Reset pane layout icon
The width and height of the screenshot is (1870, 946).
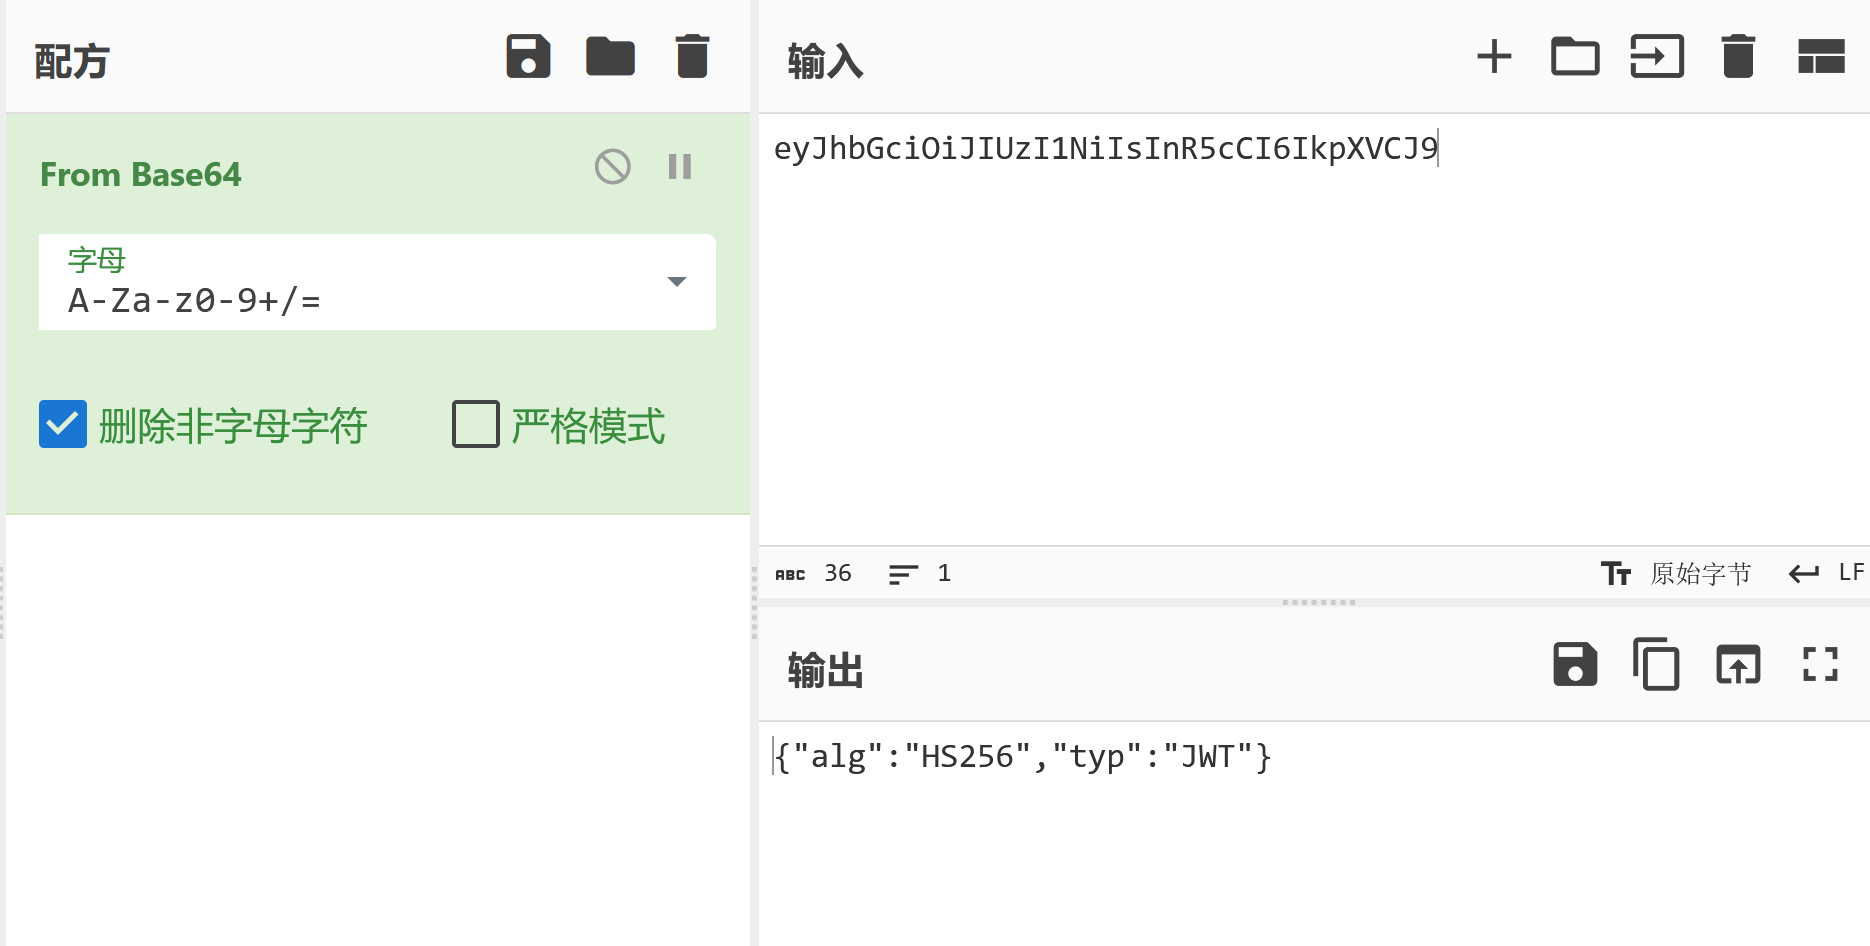coord(1821,56)
